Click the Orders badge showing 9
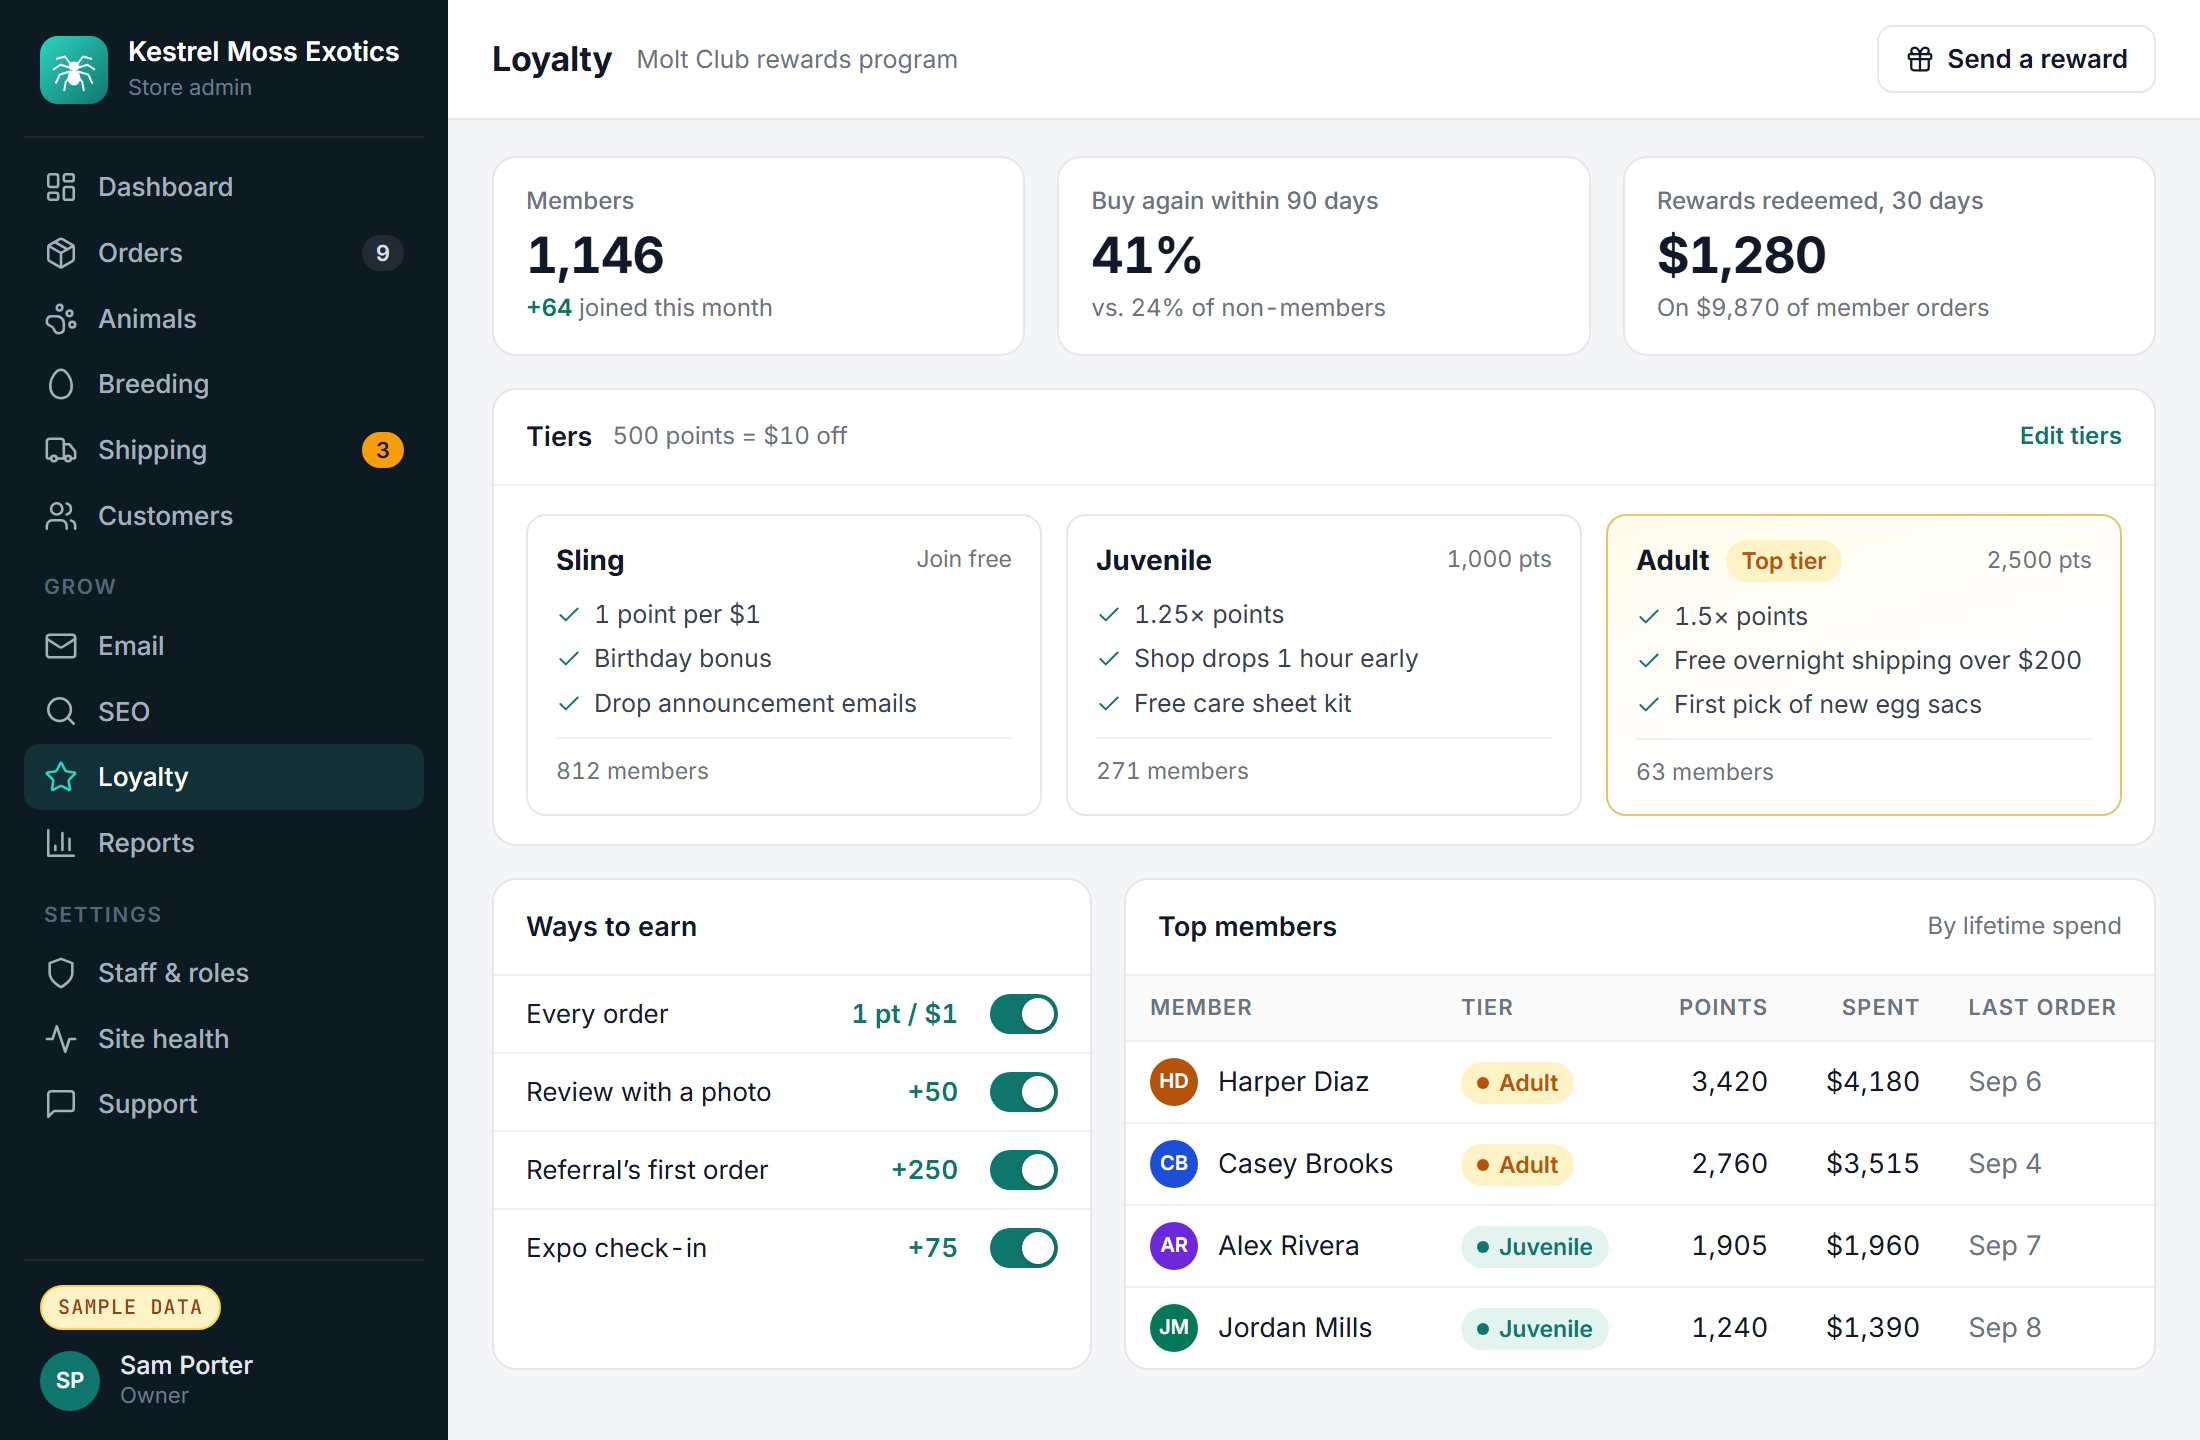Image resolution: width=2200 pixels, height=1440 pixels. [x=383, y=253]
